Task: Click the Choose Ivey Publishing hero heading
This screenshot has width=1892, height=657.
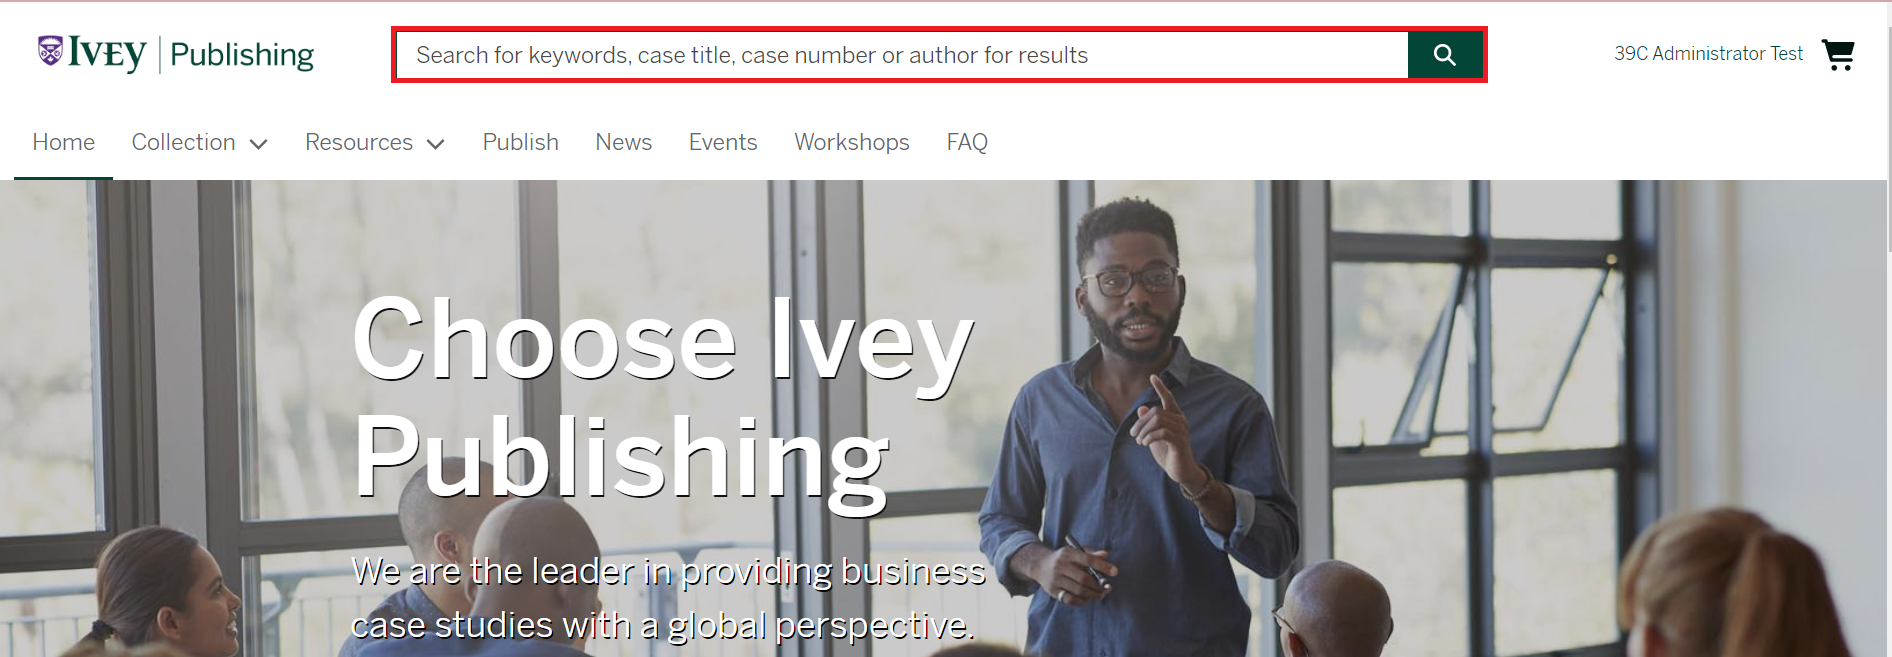Action: (x=663, y=400)
